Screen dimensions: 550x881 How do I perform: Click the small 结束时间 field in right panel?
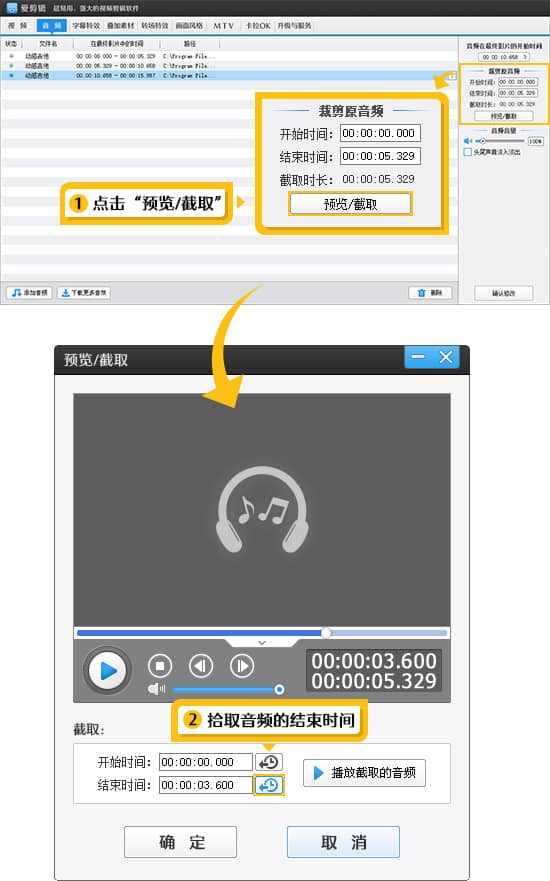click(517, 93)
